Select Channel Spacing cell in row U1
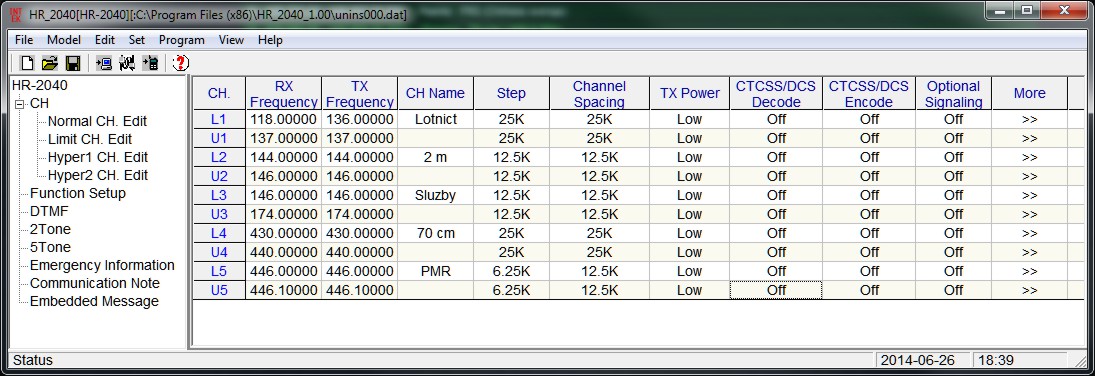 coord(599,138)
